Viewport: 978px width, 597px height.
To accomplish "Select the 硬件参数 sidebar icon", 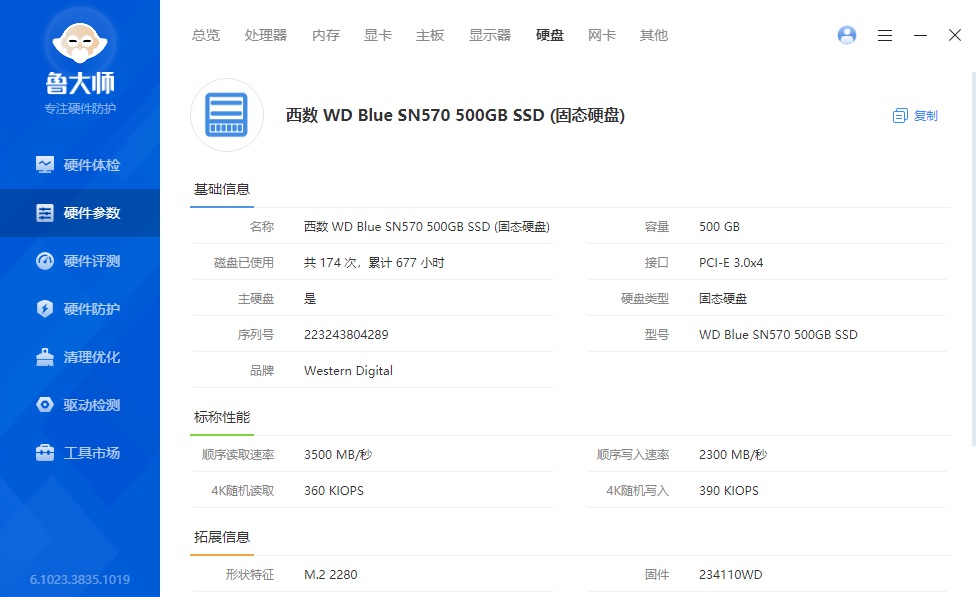I will tap(45, 213).
